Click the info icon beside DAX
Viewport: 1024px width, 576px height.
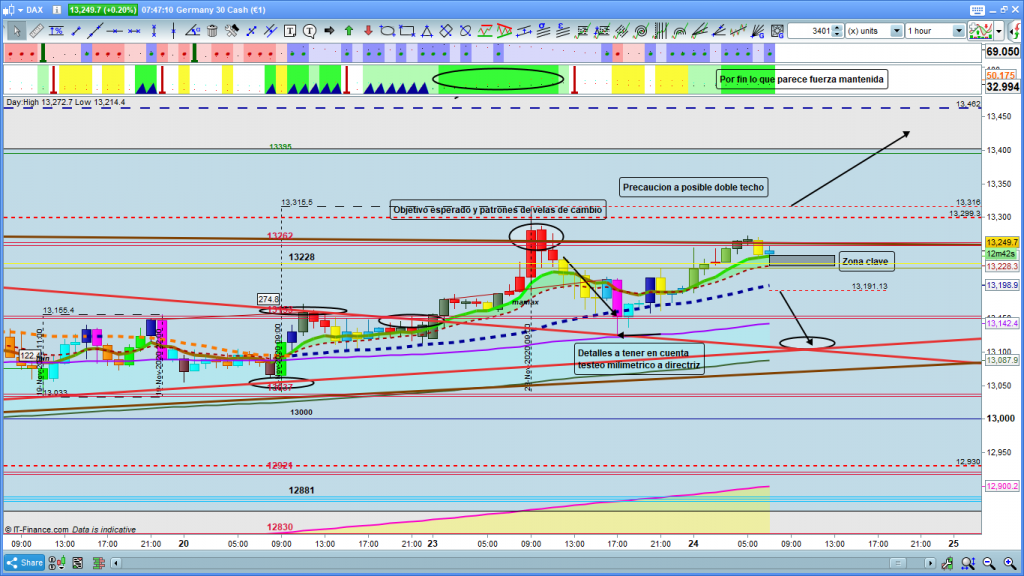[x=59, y=7]
